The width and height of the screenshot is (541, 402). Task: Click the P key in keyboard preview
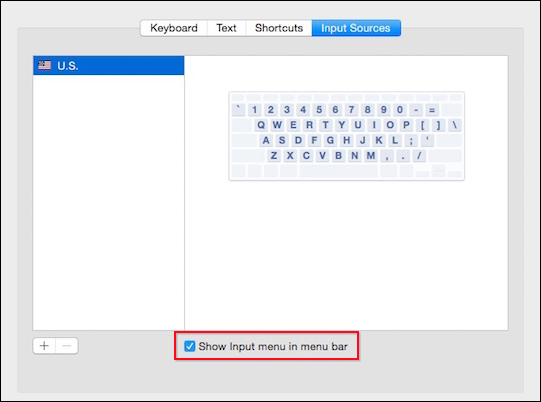406,125
